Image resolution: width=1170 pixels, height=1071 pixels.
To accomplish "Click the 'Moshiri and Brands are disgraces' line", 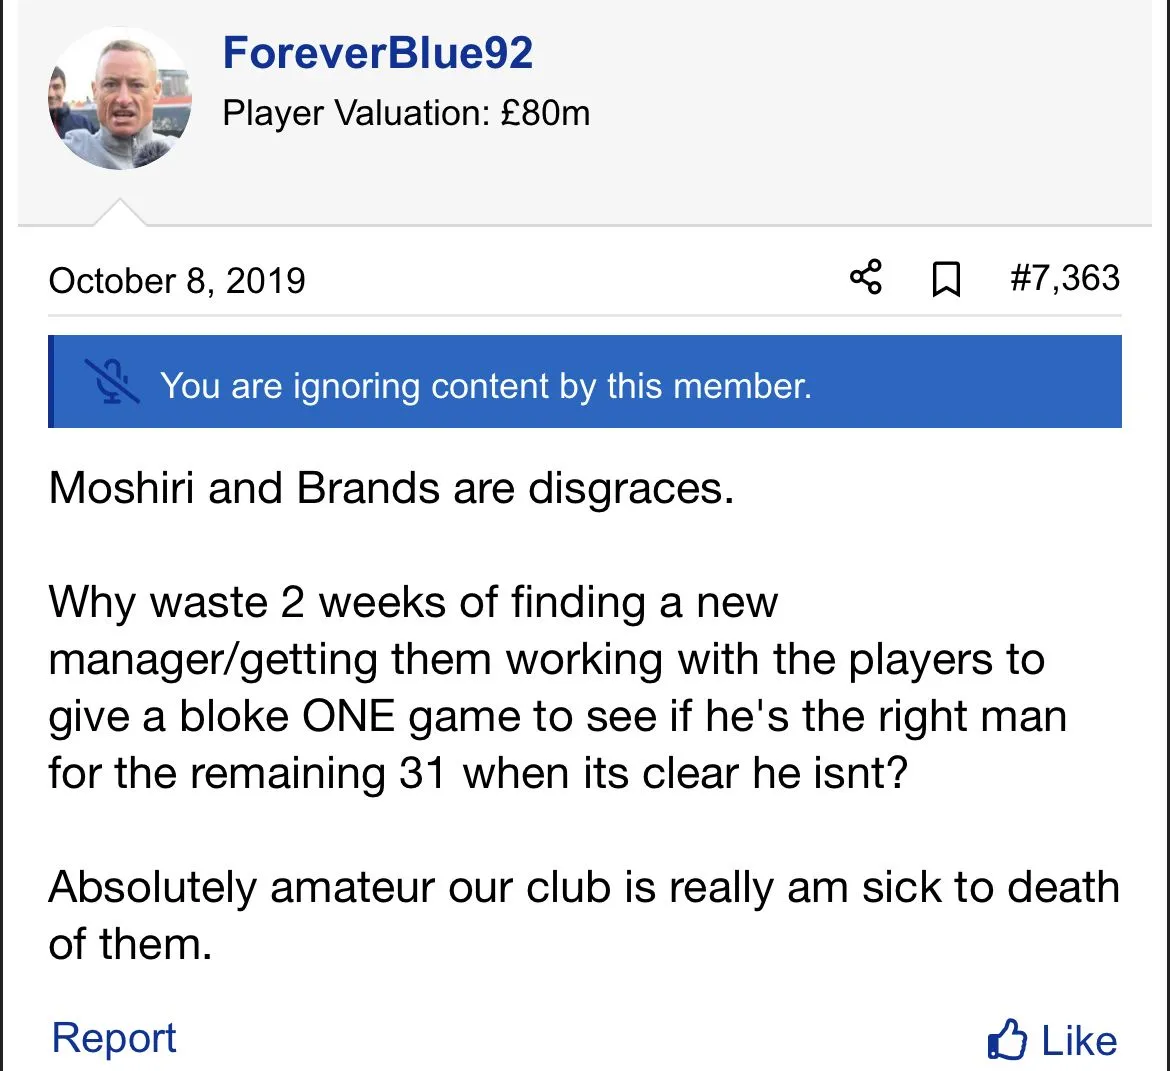I will [x=391, y=488].
